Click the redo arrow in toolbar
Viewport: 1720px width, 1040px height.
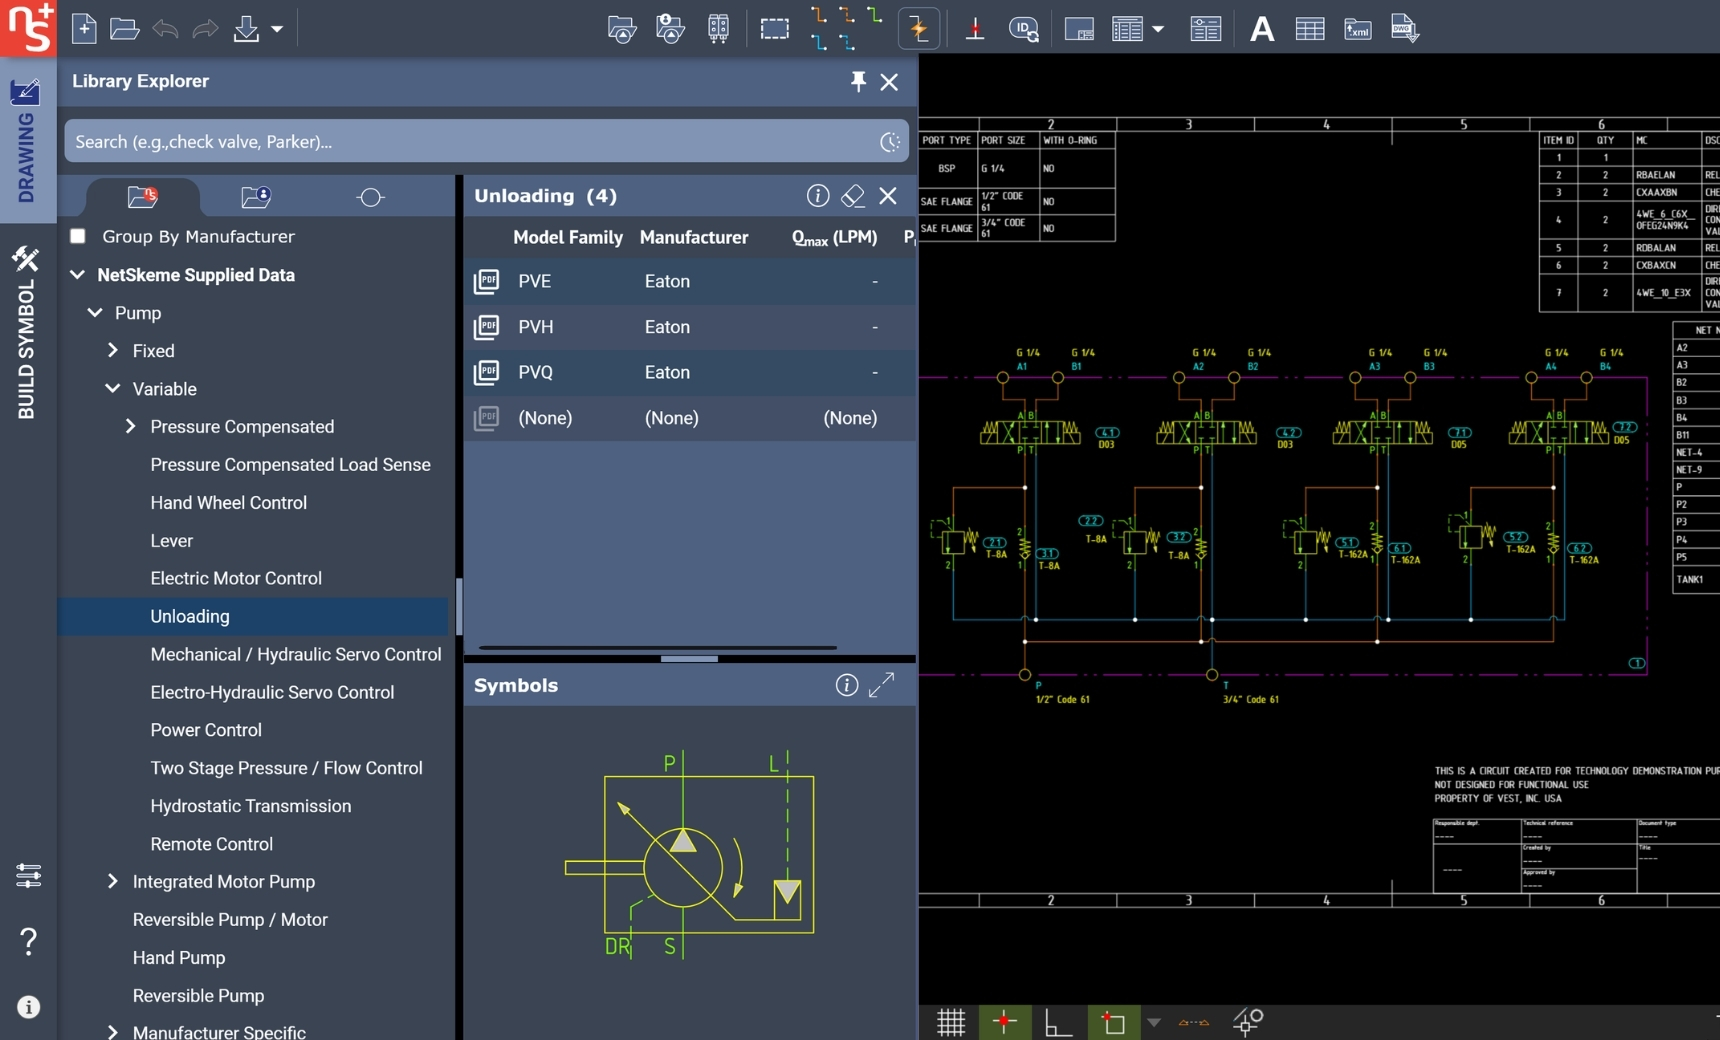click(x=205, y=29)
